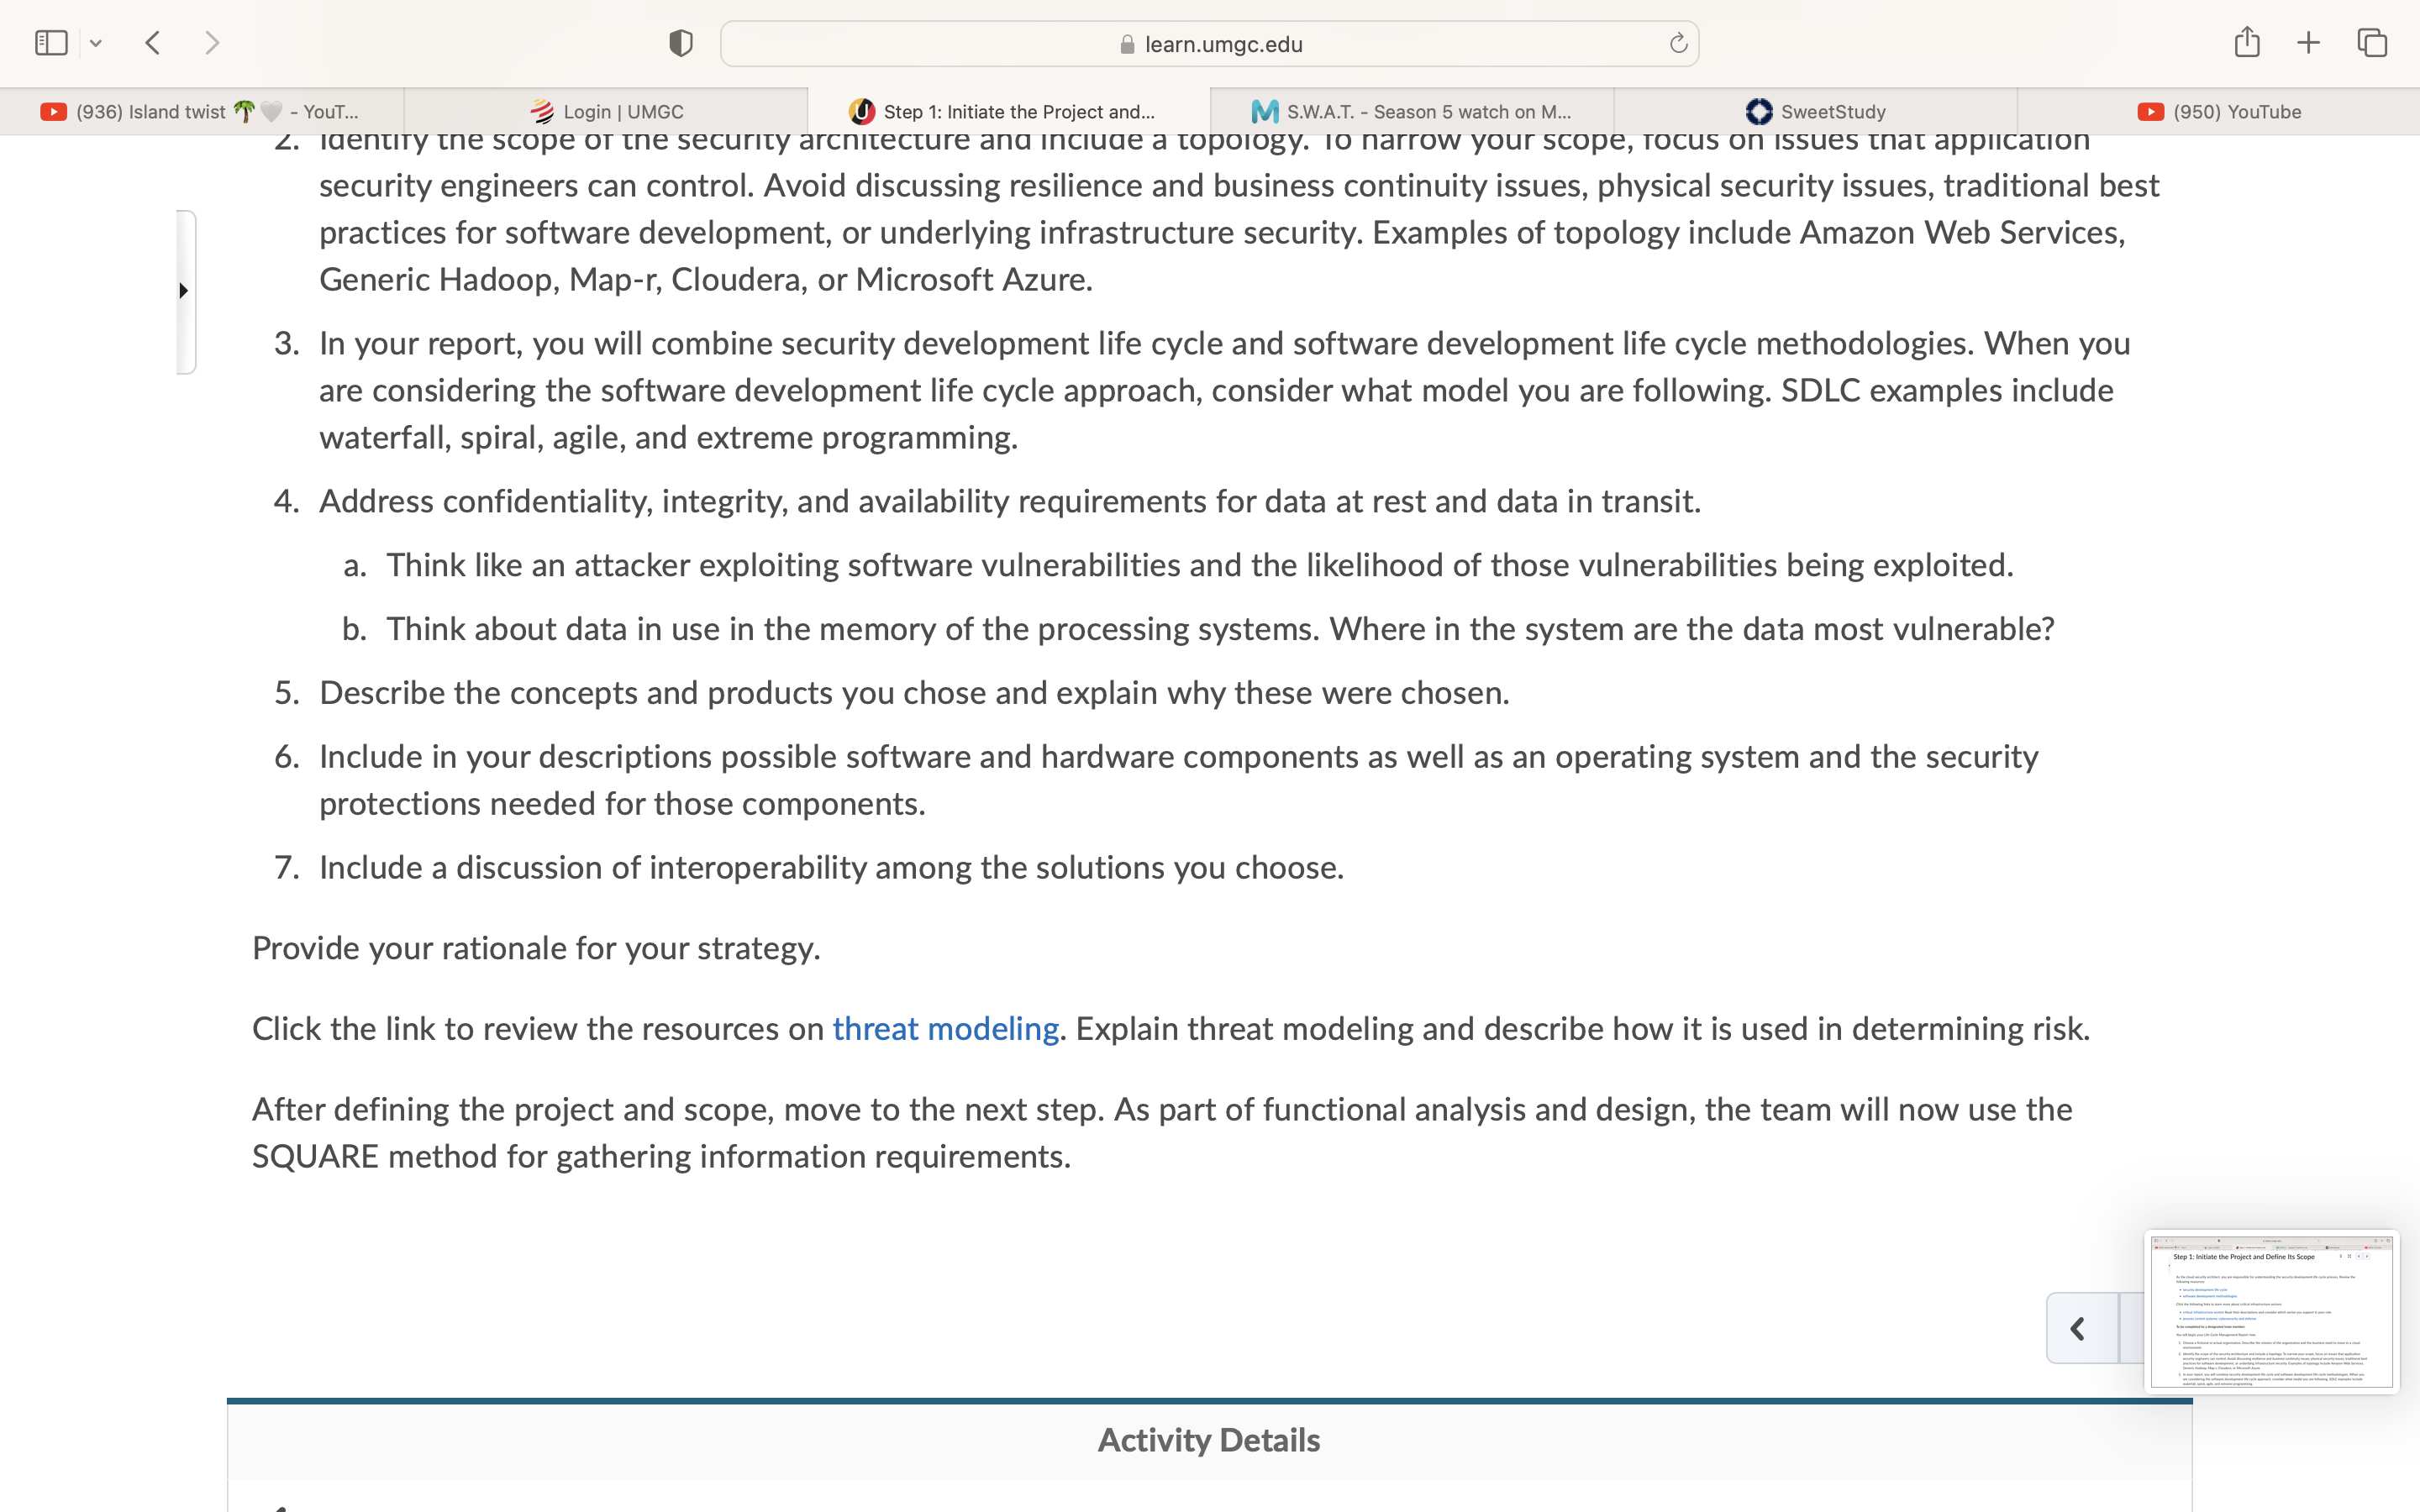
Task: Open the screenshot preview thumbnail
Action: click(x=2271, y=1312)
